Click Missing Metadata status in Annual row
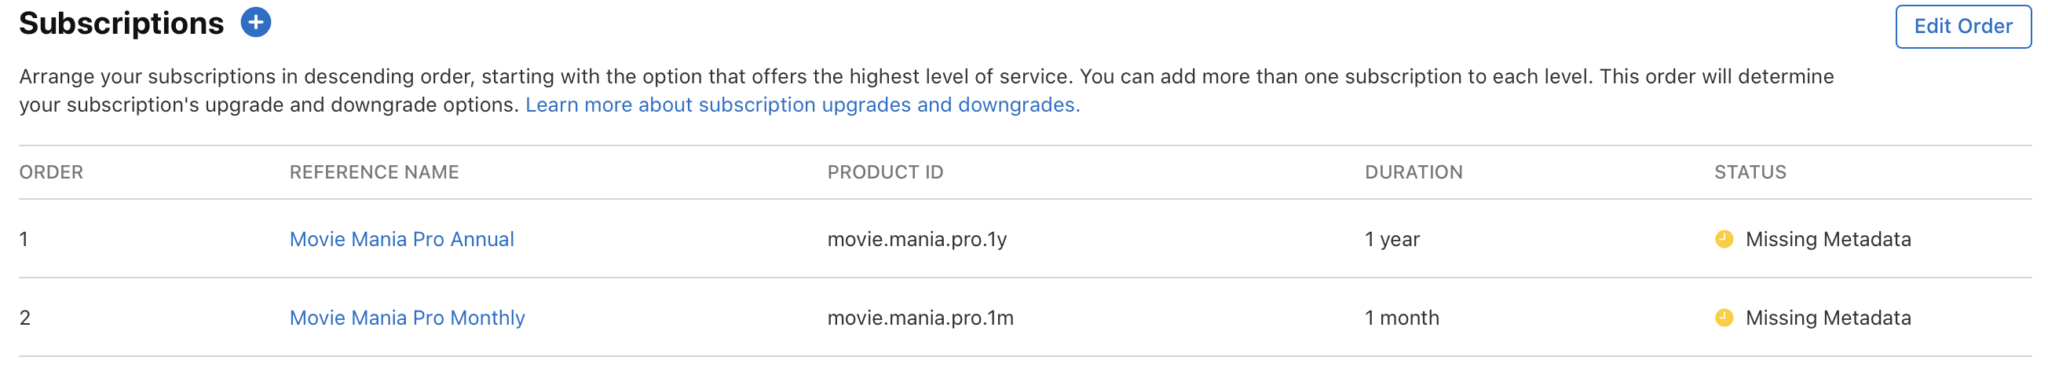The width and height of the screenshot is (2048, 368). 1828,239
